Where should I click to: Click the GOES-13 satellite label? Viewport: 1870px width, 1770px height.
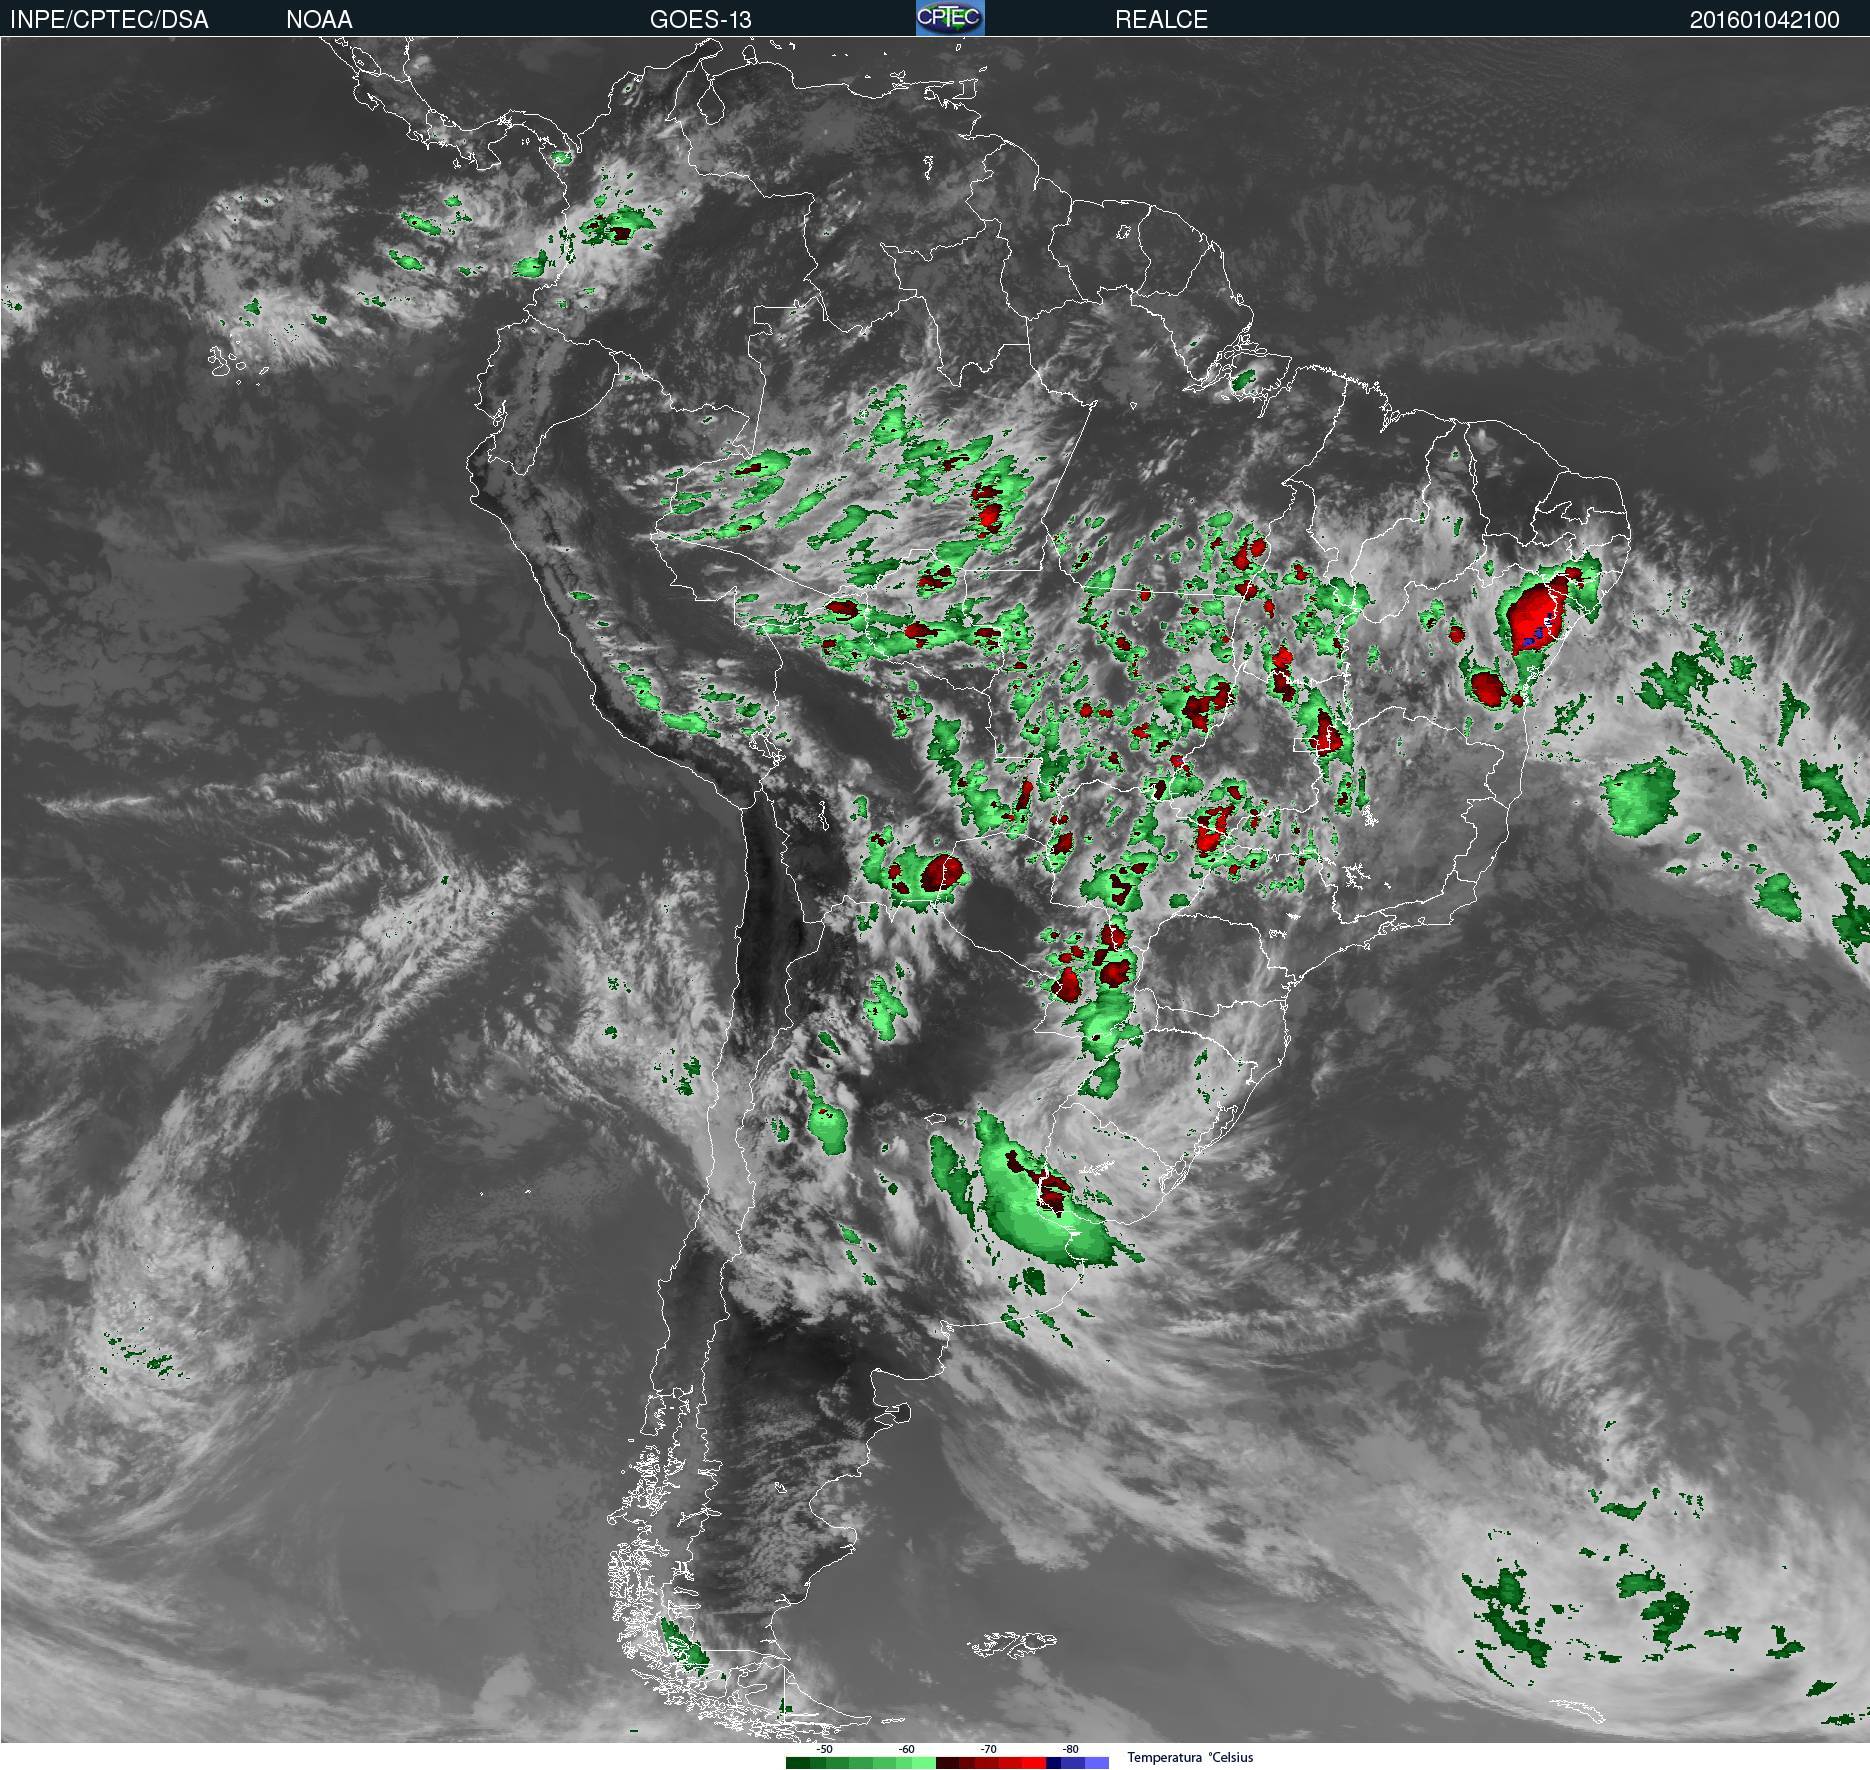click(x=700, y=20)
